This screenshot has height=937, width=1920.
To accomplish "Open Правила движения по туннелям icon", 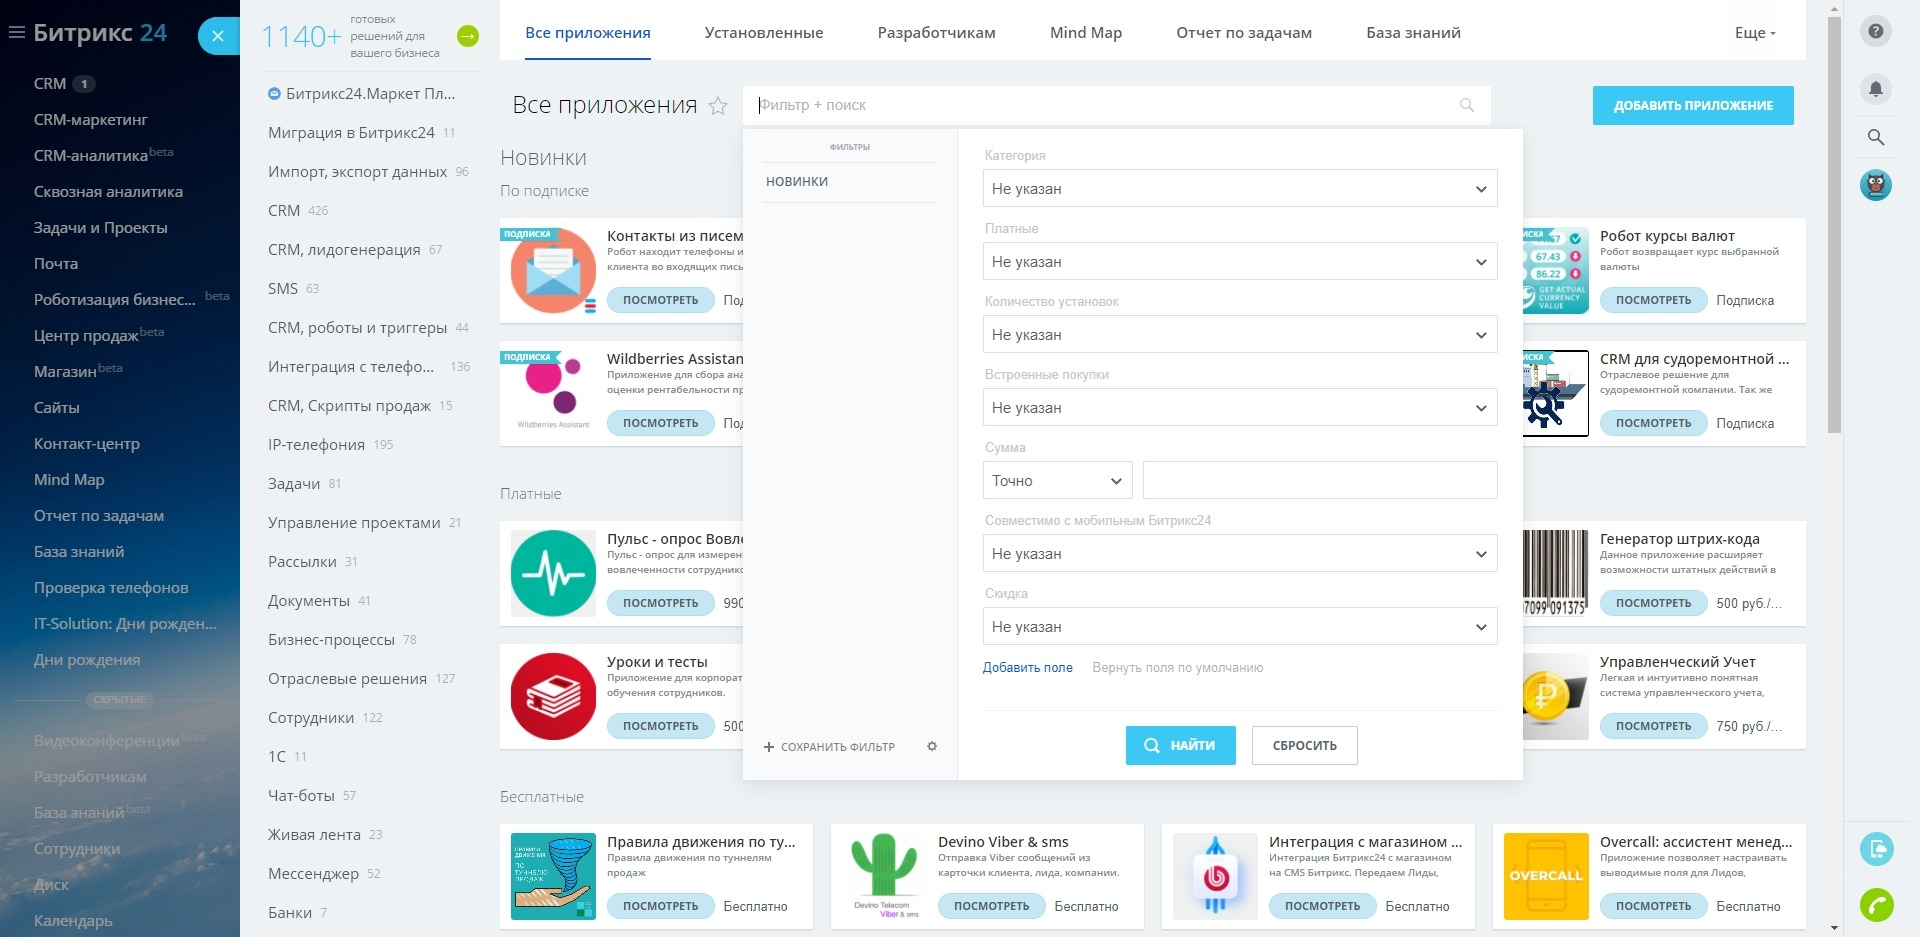I will click(x=553, y=876).
